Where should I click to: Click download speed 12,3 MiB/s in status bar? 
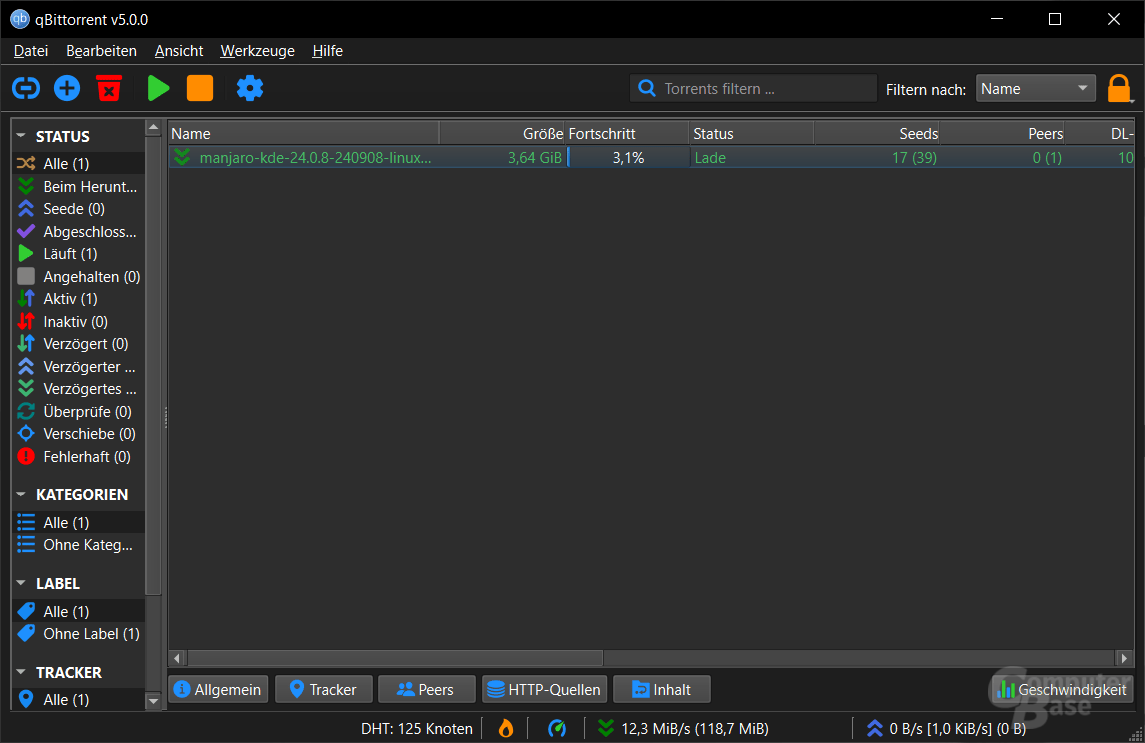[x=683, y=728]
